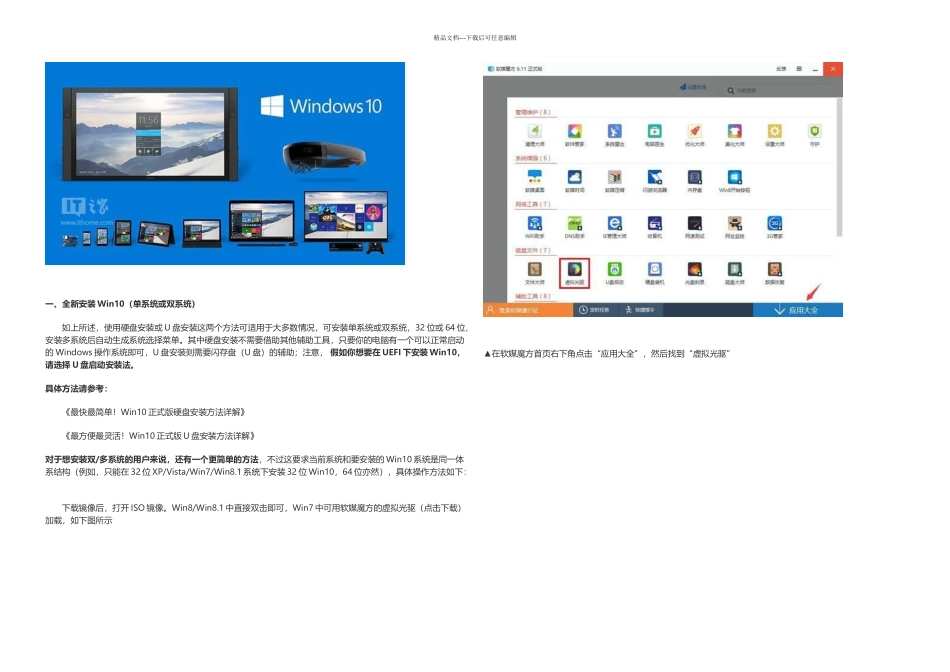The height and width of the screenshot is (672, 950).
Task: Open the 守护 shield icon
Action: click(x=814, y=131)
